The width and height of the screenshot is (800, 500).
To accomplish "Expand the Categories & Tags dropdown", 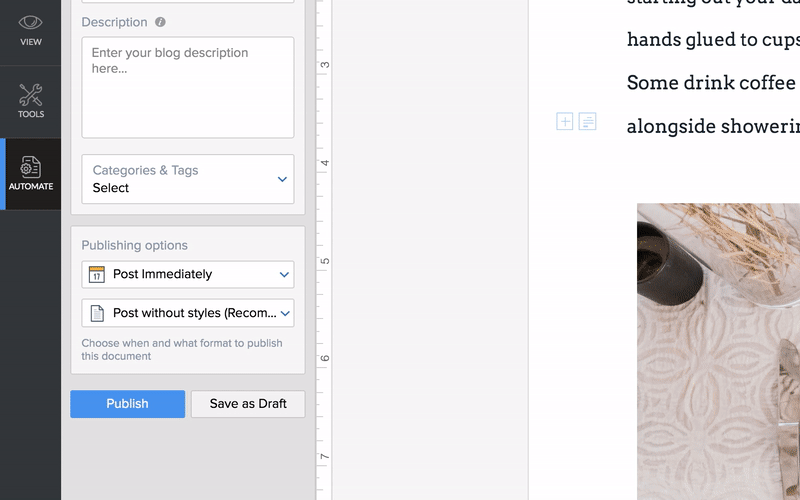I will click(x=282, y=179).
